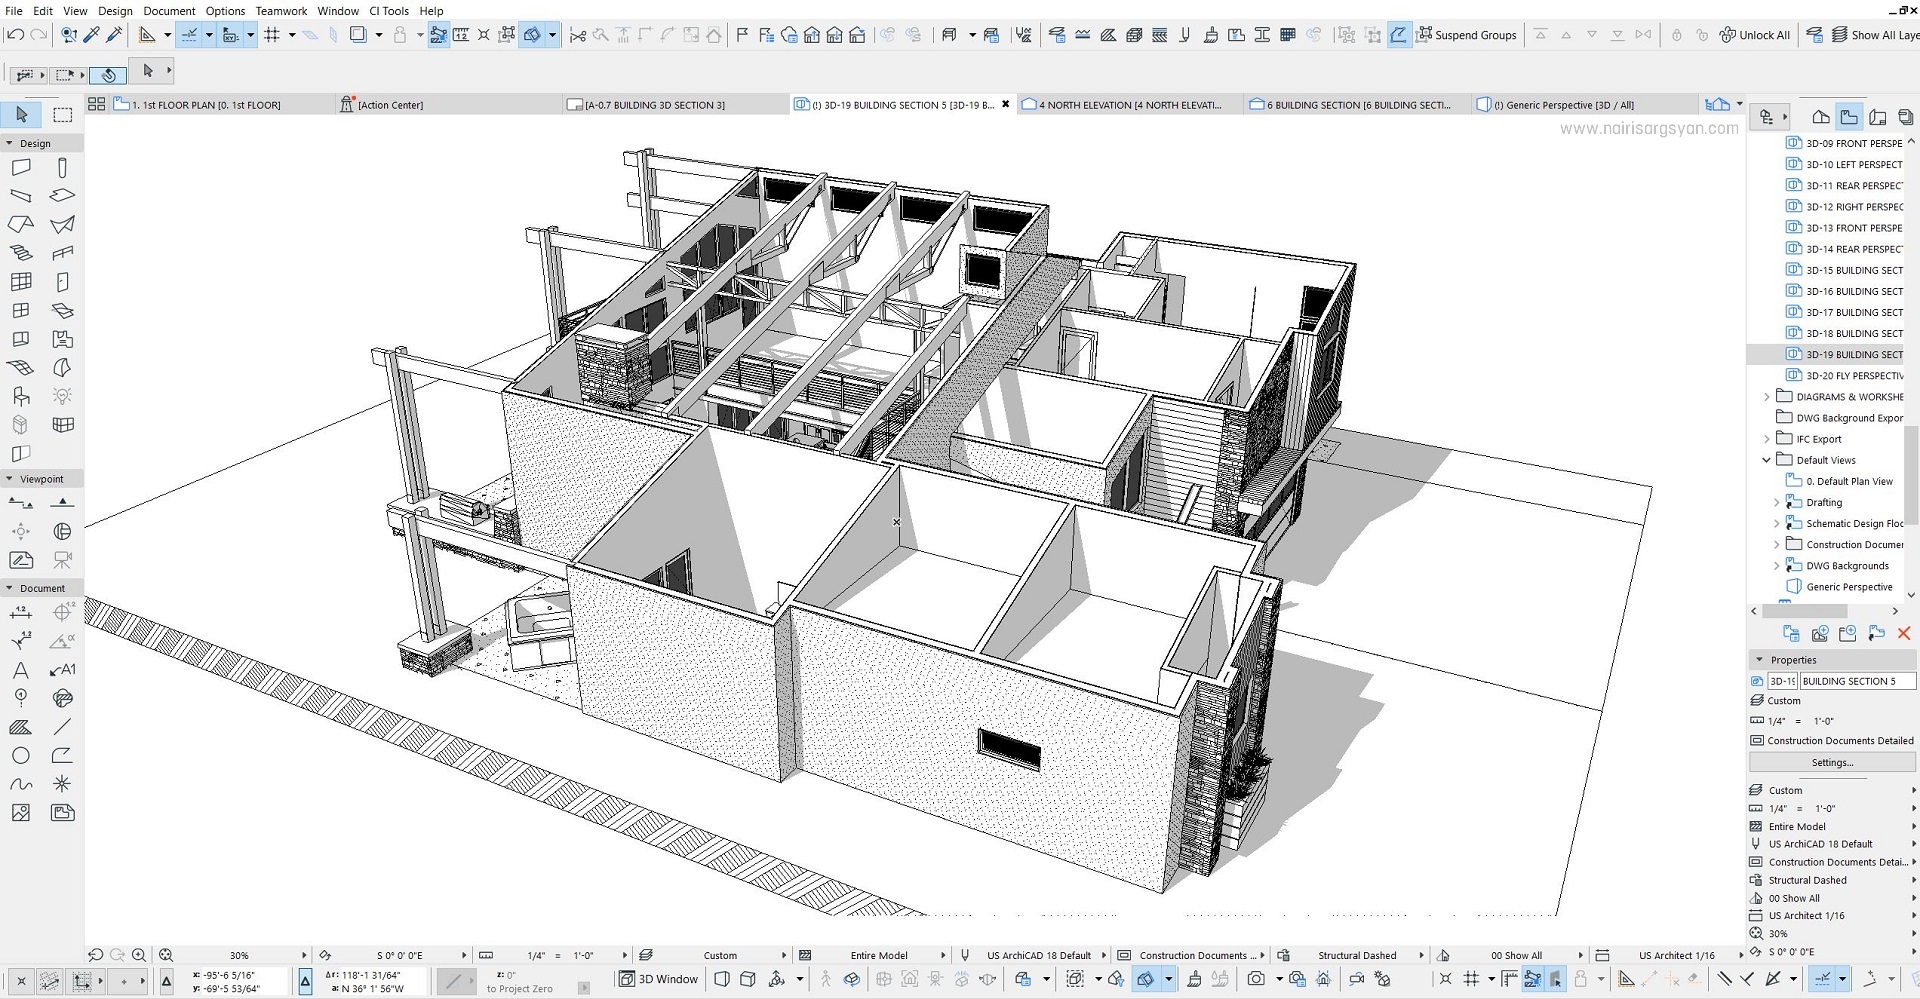This screenshot has height=999, width=1920.
Task: Select the Spline tool
Action: pos(21,784)
